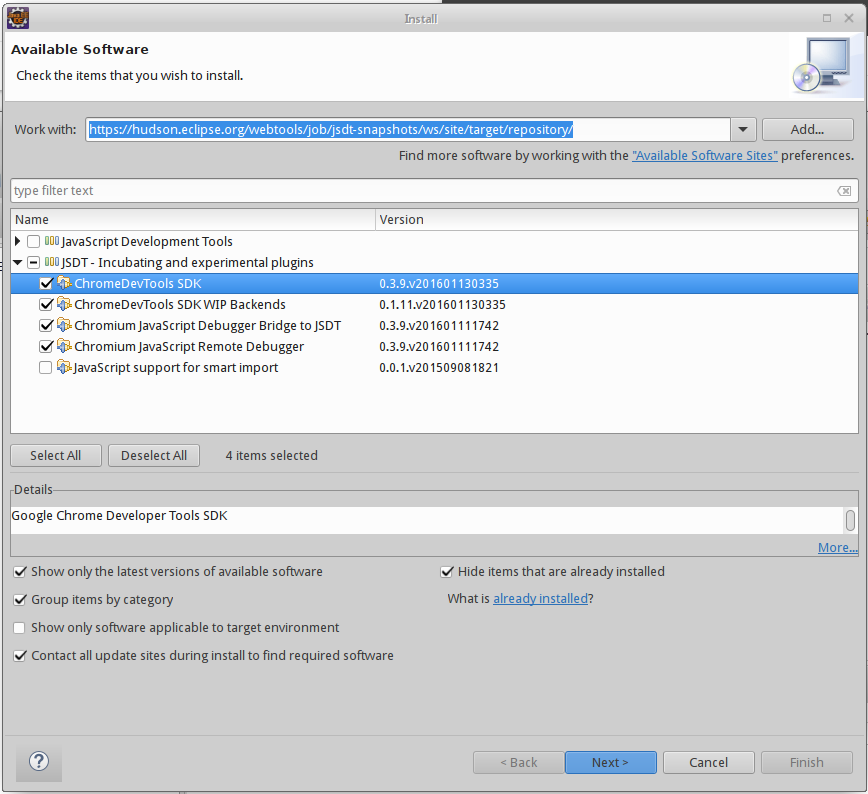Viewport: 868px width, 794px height.
Task: Click the Eclipse app icon in title bar
Action: coord(18,18)
